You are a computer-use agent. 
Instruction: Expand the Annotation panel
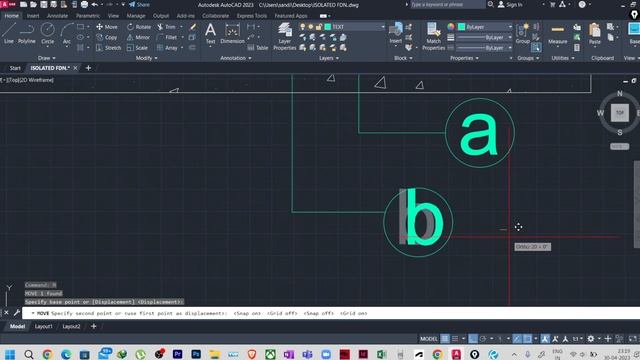coord(236,58)
